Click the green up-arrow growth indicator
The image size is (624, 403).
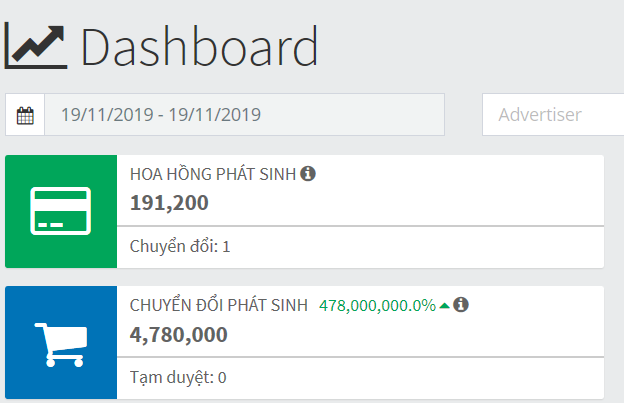[444, 306]
